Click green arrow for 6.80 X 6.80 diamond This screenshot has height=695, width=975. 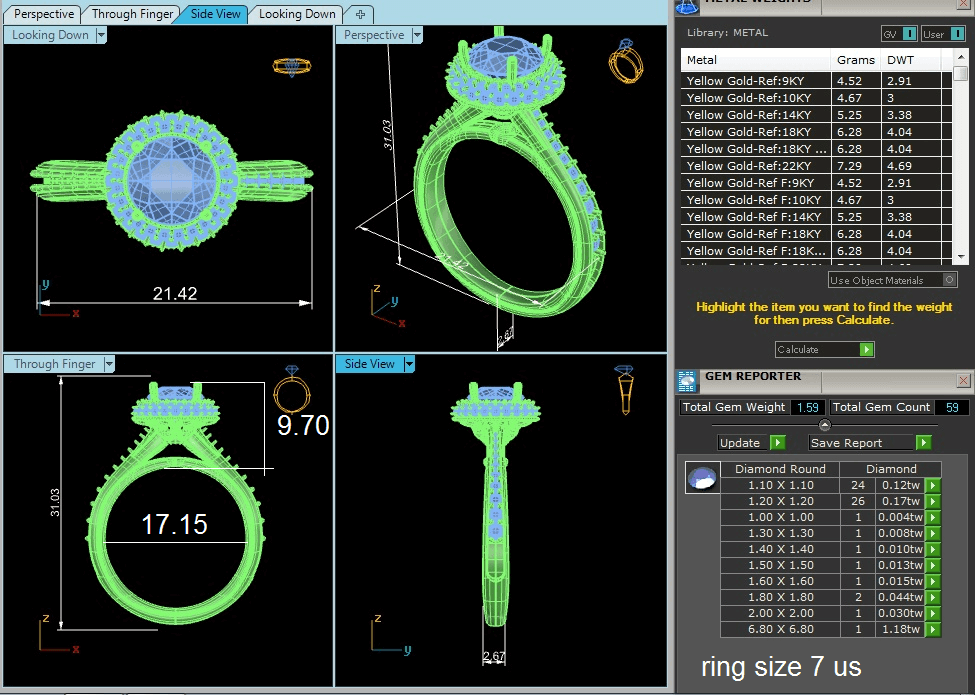pyautogui.click(x=933, y=630)
